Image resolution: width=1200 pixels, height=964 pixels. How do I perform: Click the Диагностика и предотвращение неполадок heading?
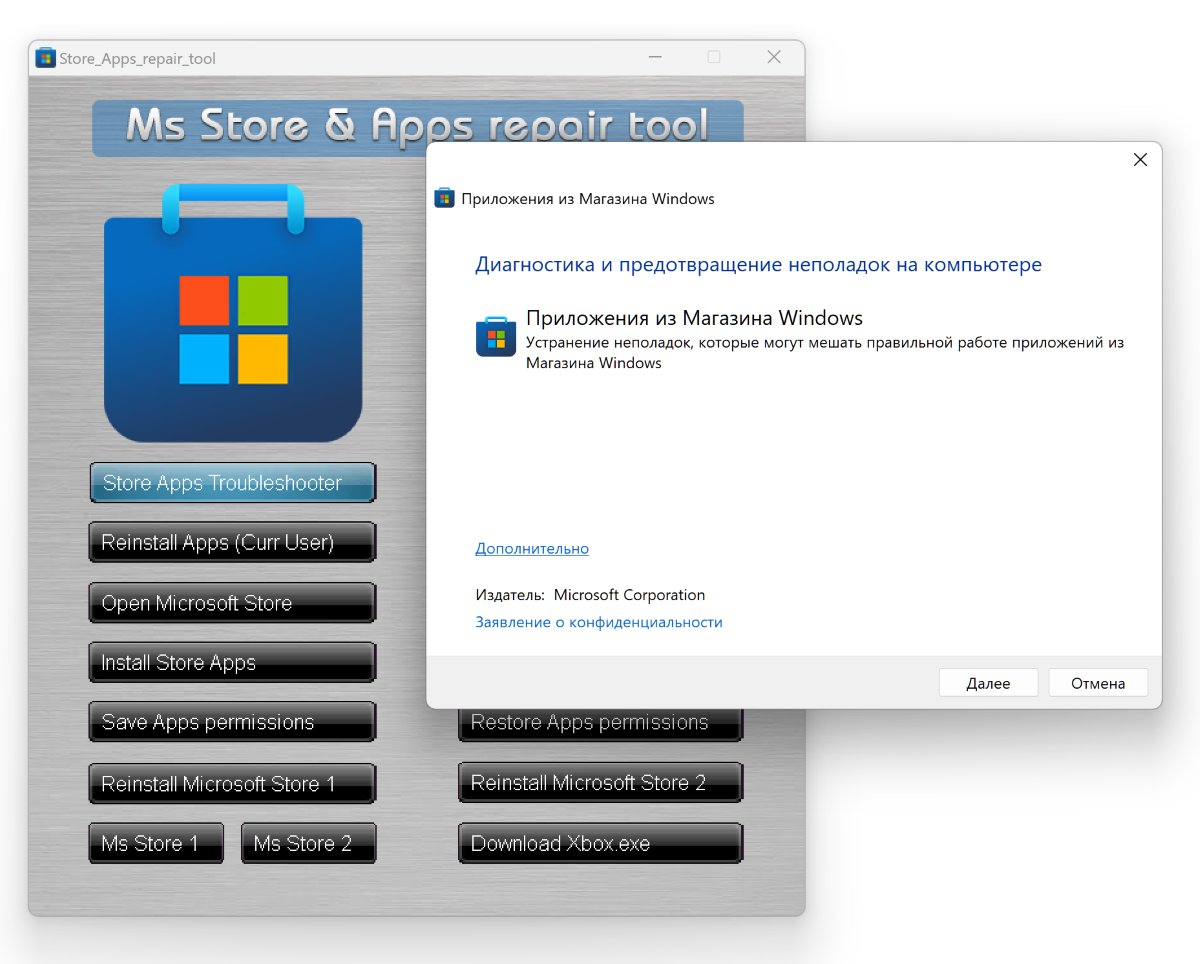coord(758,265)
